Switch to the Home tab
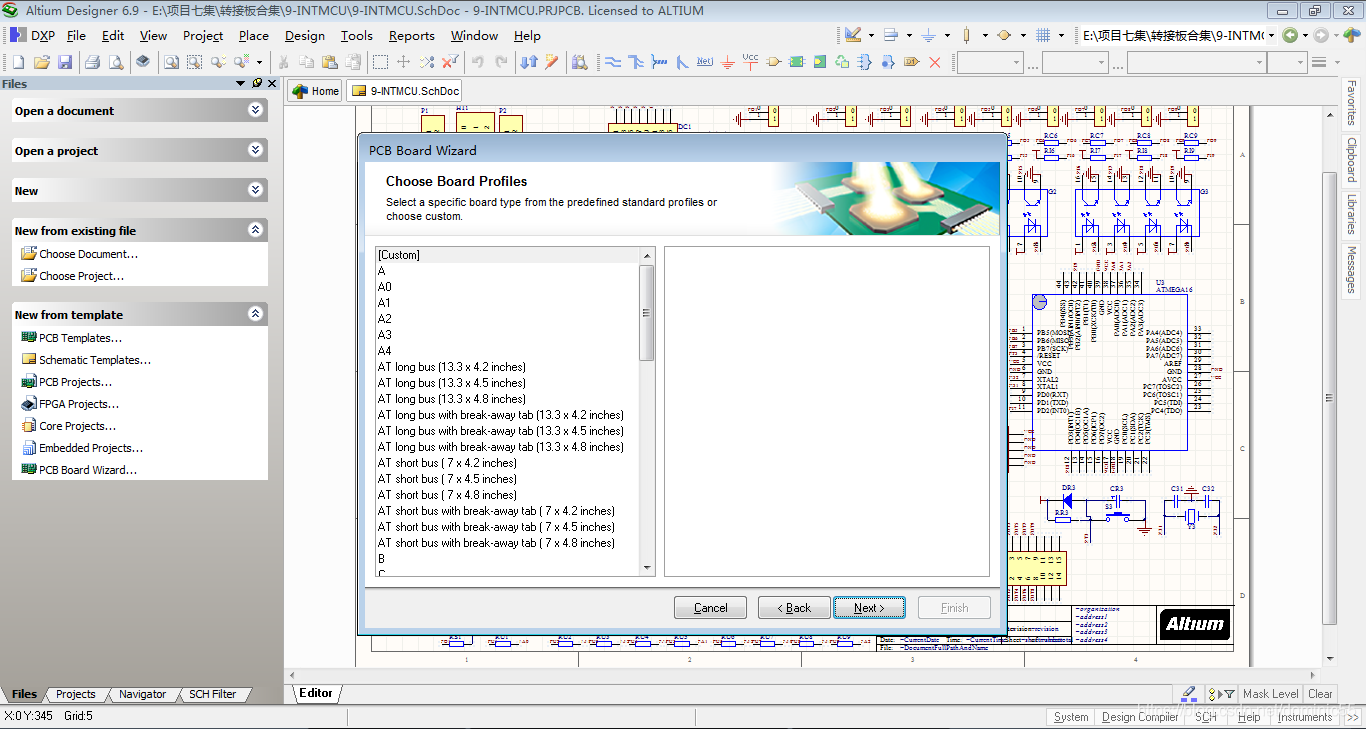The height and width of the screenshot is (729, 1366). (x=315, y=91)
